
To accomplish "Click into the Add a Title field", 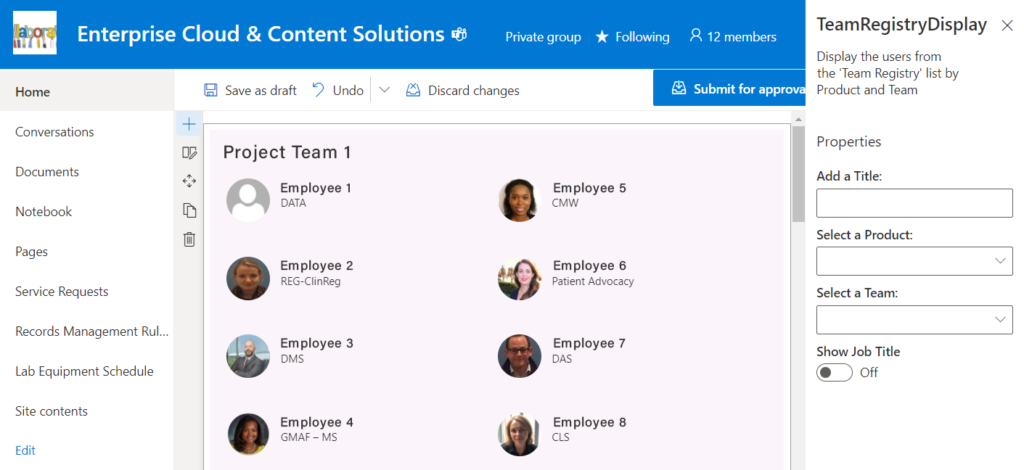I will (x=914, y=203).
